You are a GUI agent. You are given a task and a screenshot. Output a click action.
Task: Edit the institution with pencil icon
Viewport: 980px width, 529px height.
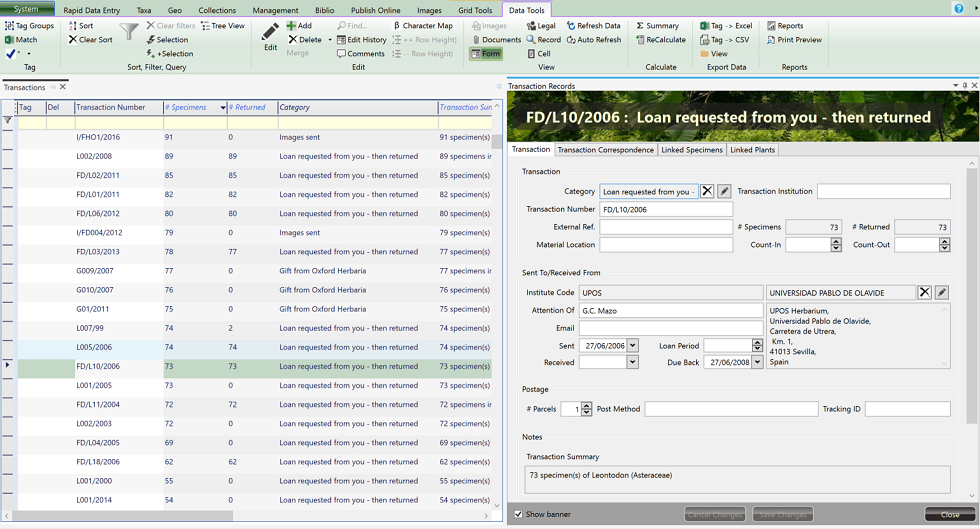[941, 292]
